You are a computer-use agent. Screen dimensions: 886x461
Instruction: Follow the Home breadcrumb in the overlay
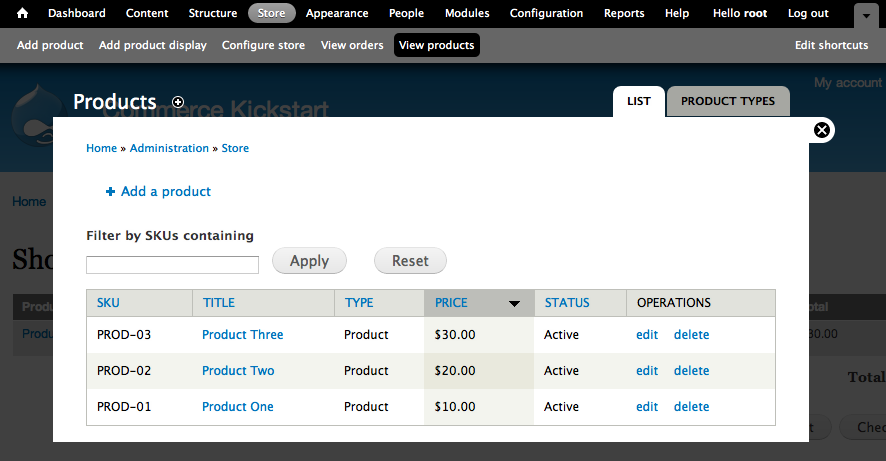point(102,148)
